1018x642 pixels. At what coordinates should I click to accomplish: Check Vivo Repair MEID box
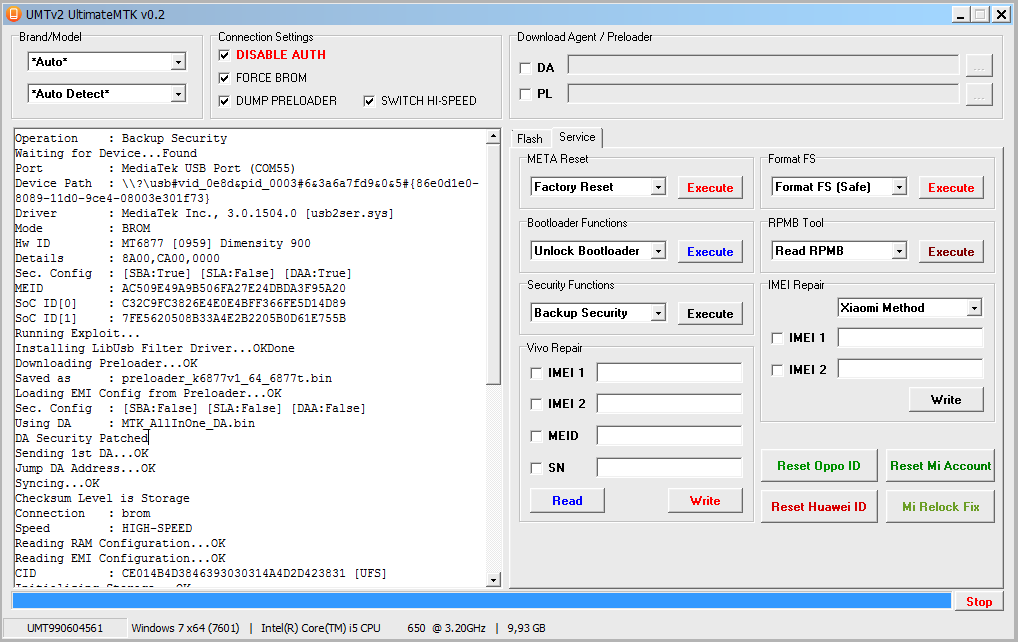[536, 436]
